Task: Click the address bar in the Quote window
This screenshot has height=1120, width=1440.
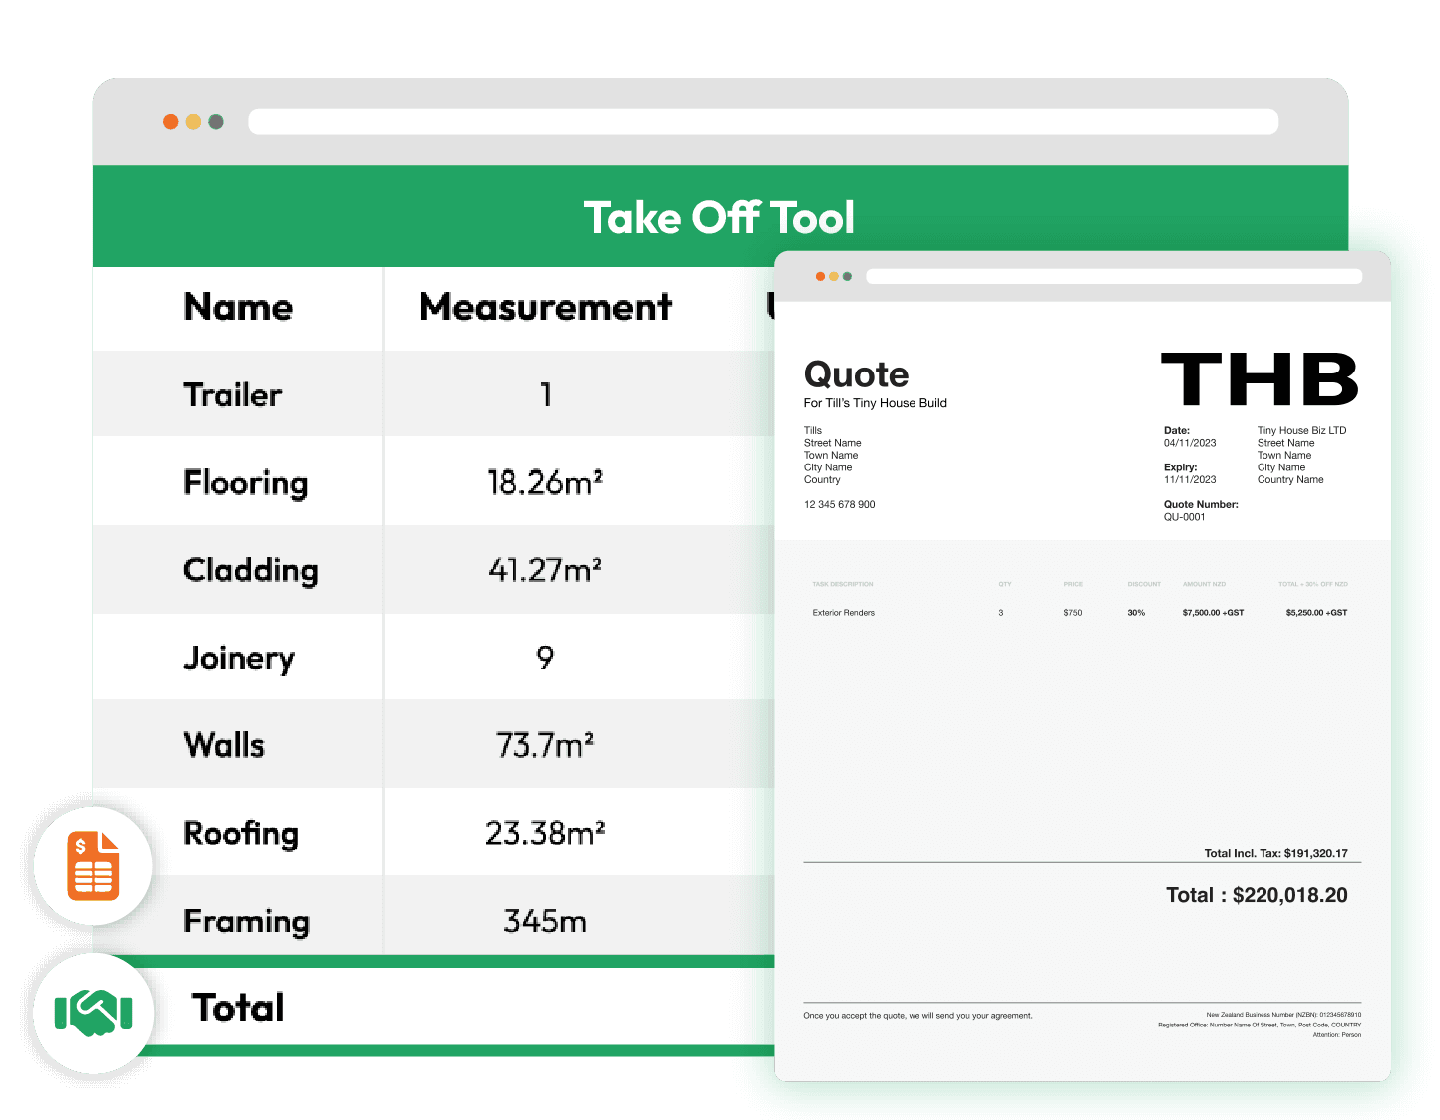Action: click(x=1114, y=276)
